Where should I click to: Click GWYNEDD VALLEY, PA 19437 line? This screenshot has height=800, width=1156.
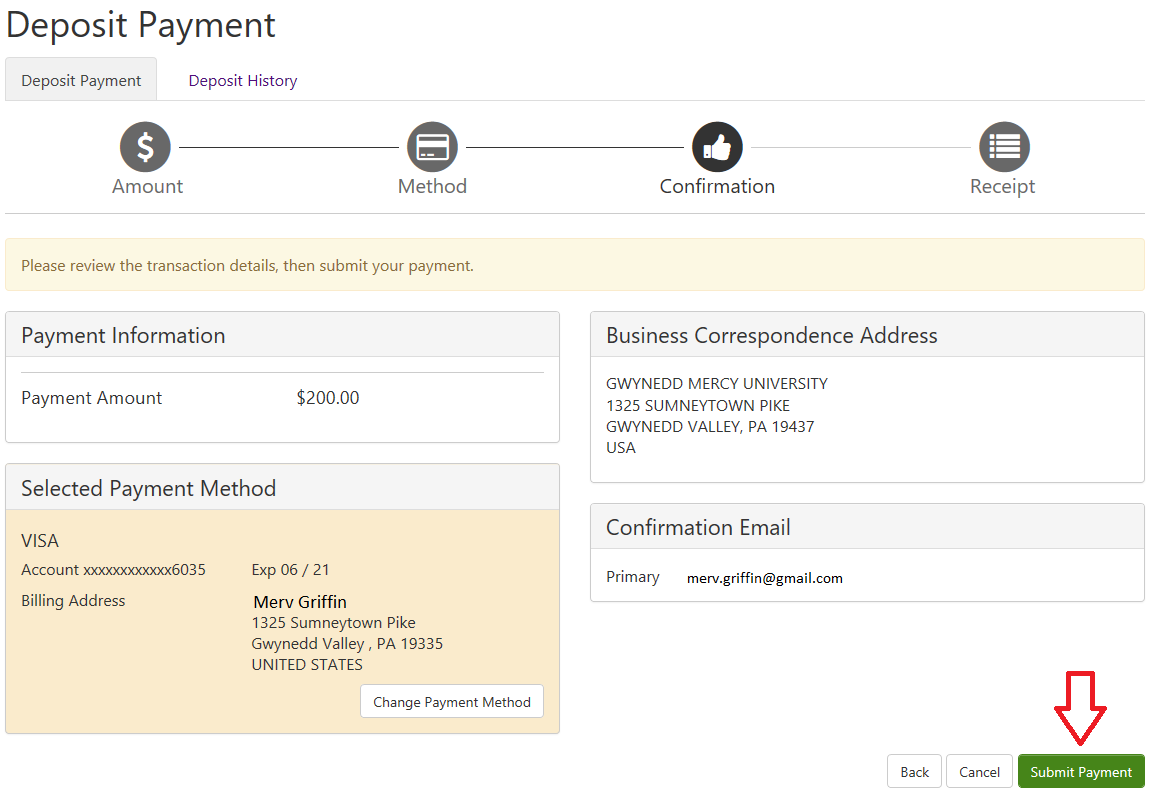pyautogui.click(x=710, y=426)
